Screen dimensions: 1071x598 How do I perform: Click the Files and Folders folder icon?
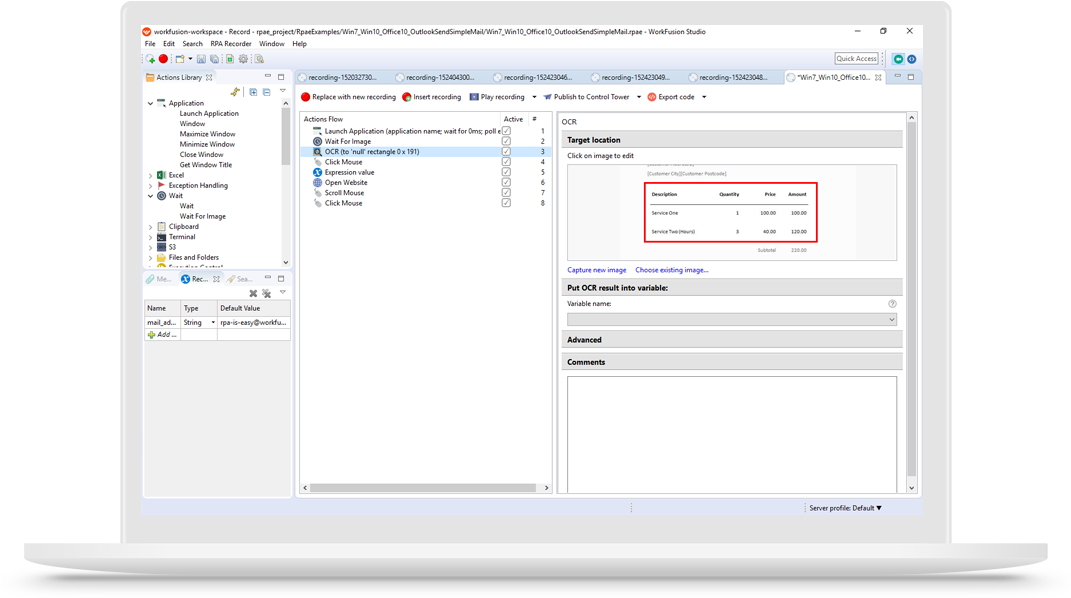click(161, 257)
